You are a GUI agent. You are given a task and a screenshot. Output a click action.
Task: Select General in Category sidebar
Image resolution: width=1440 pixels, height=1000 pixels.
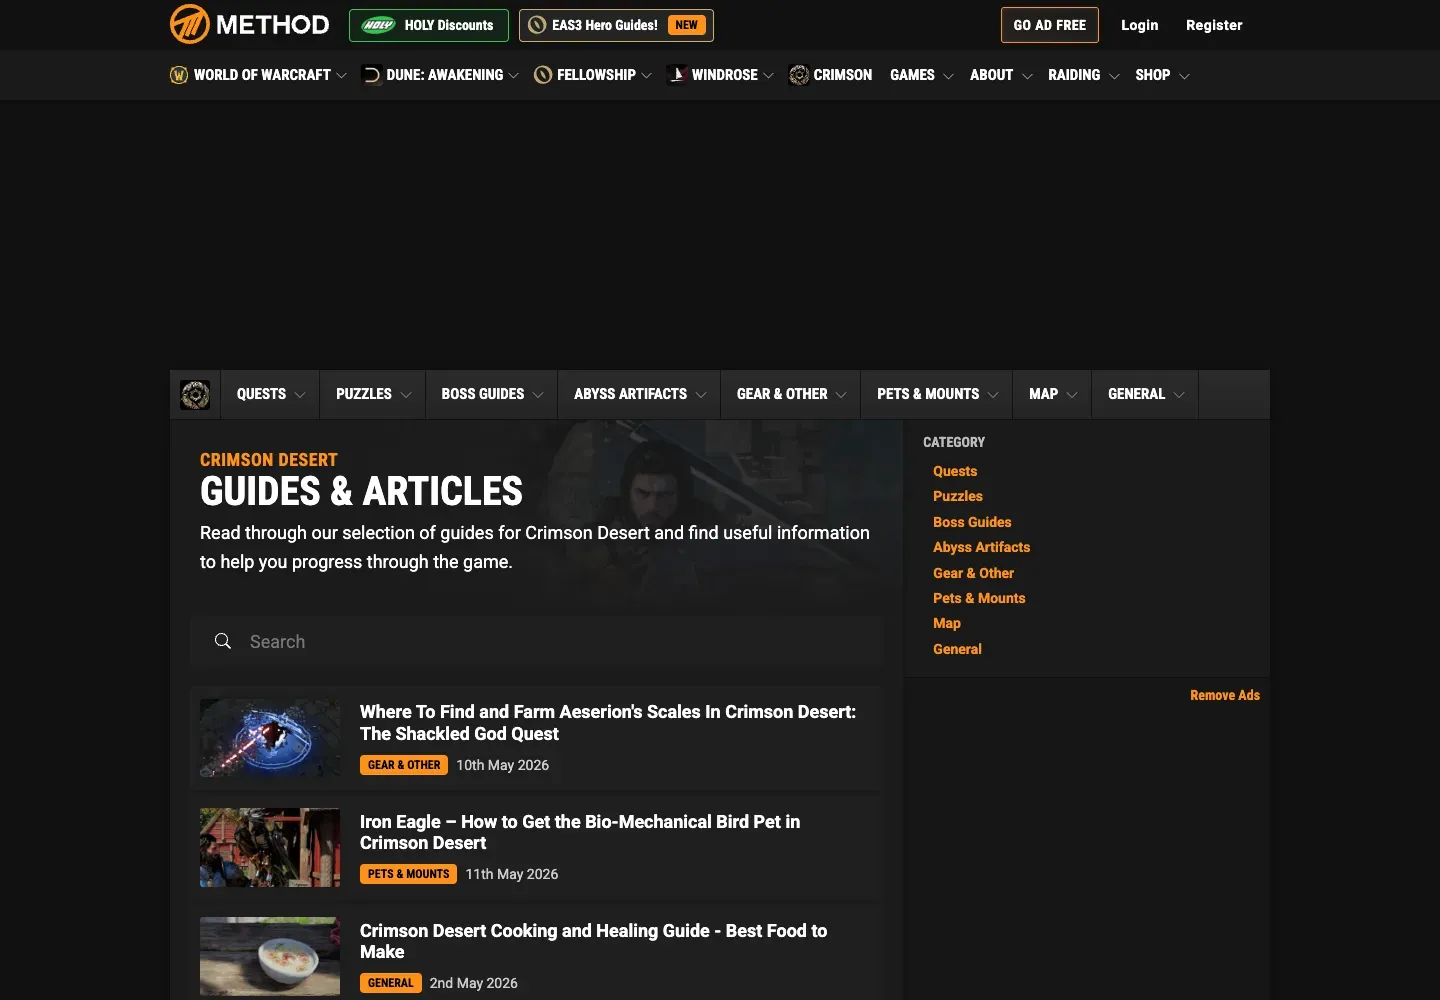(x=957, y=649)
